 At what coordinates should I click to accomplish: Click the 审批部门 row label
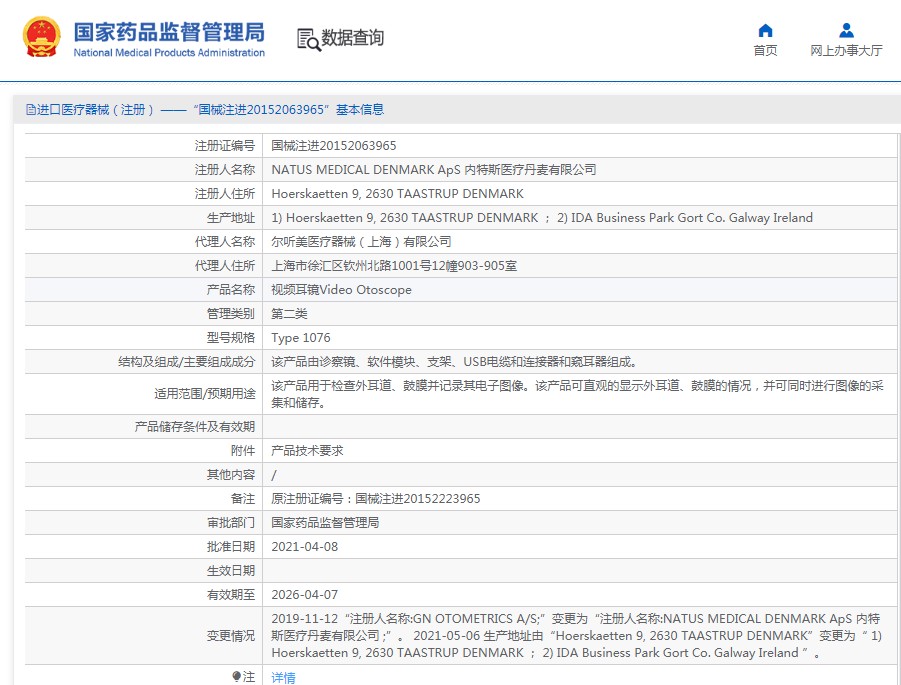tap(231, 523)
